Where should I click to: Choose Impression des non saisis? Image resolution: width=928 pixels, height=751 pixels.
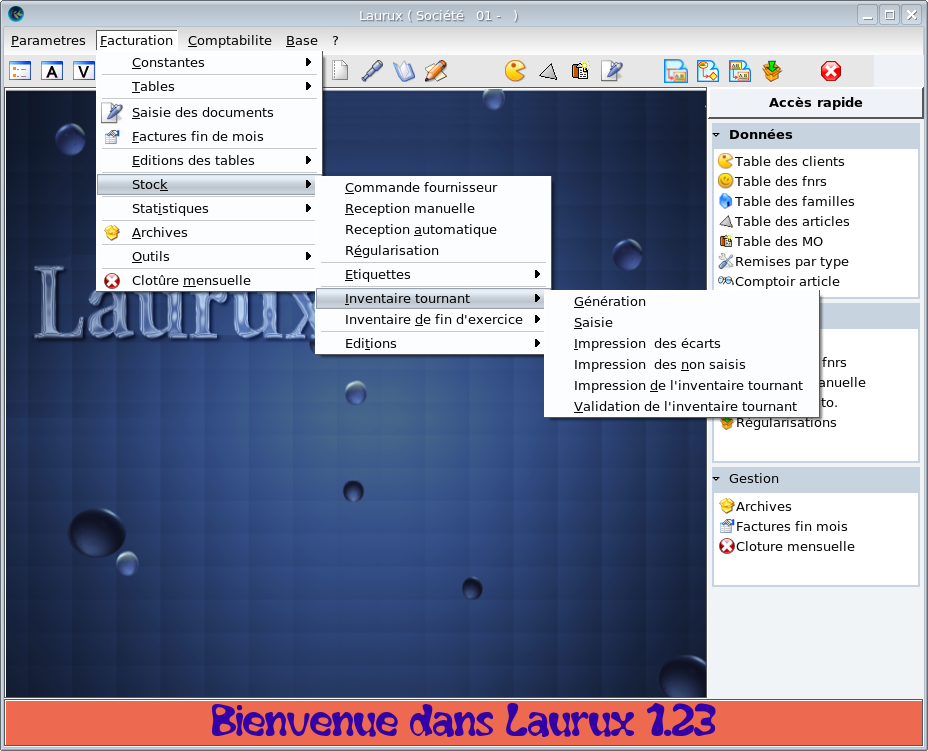[x=682, y=365]
